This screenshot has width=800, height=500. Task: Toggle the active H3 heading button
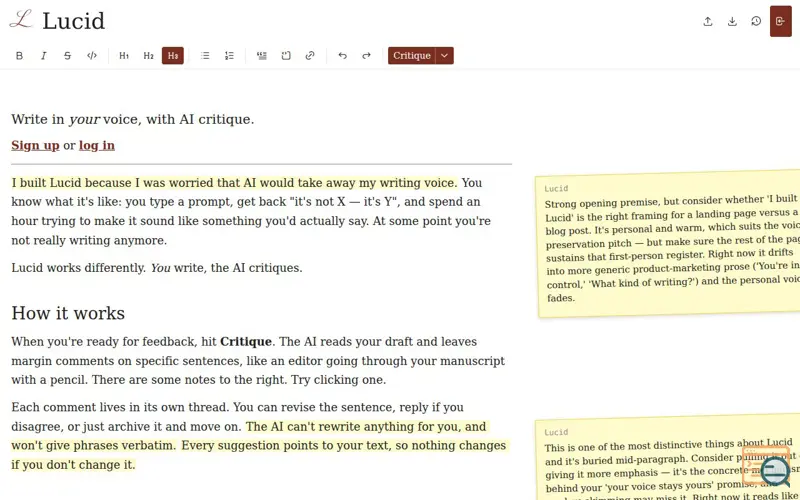coord(173,56)
